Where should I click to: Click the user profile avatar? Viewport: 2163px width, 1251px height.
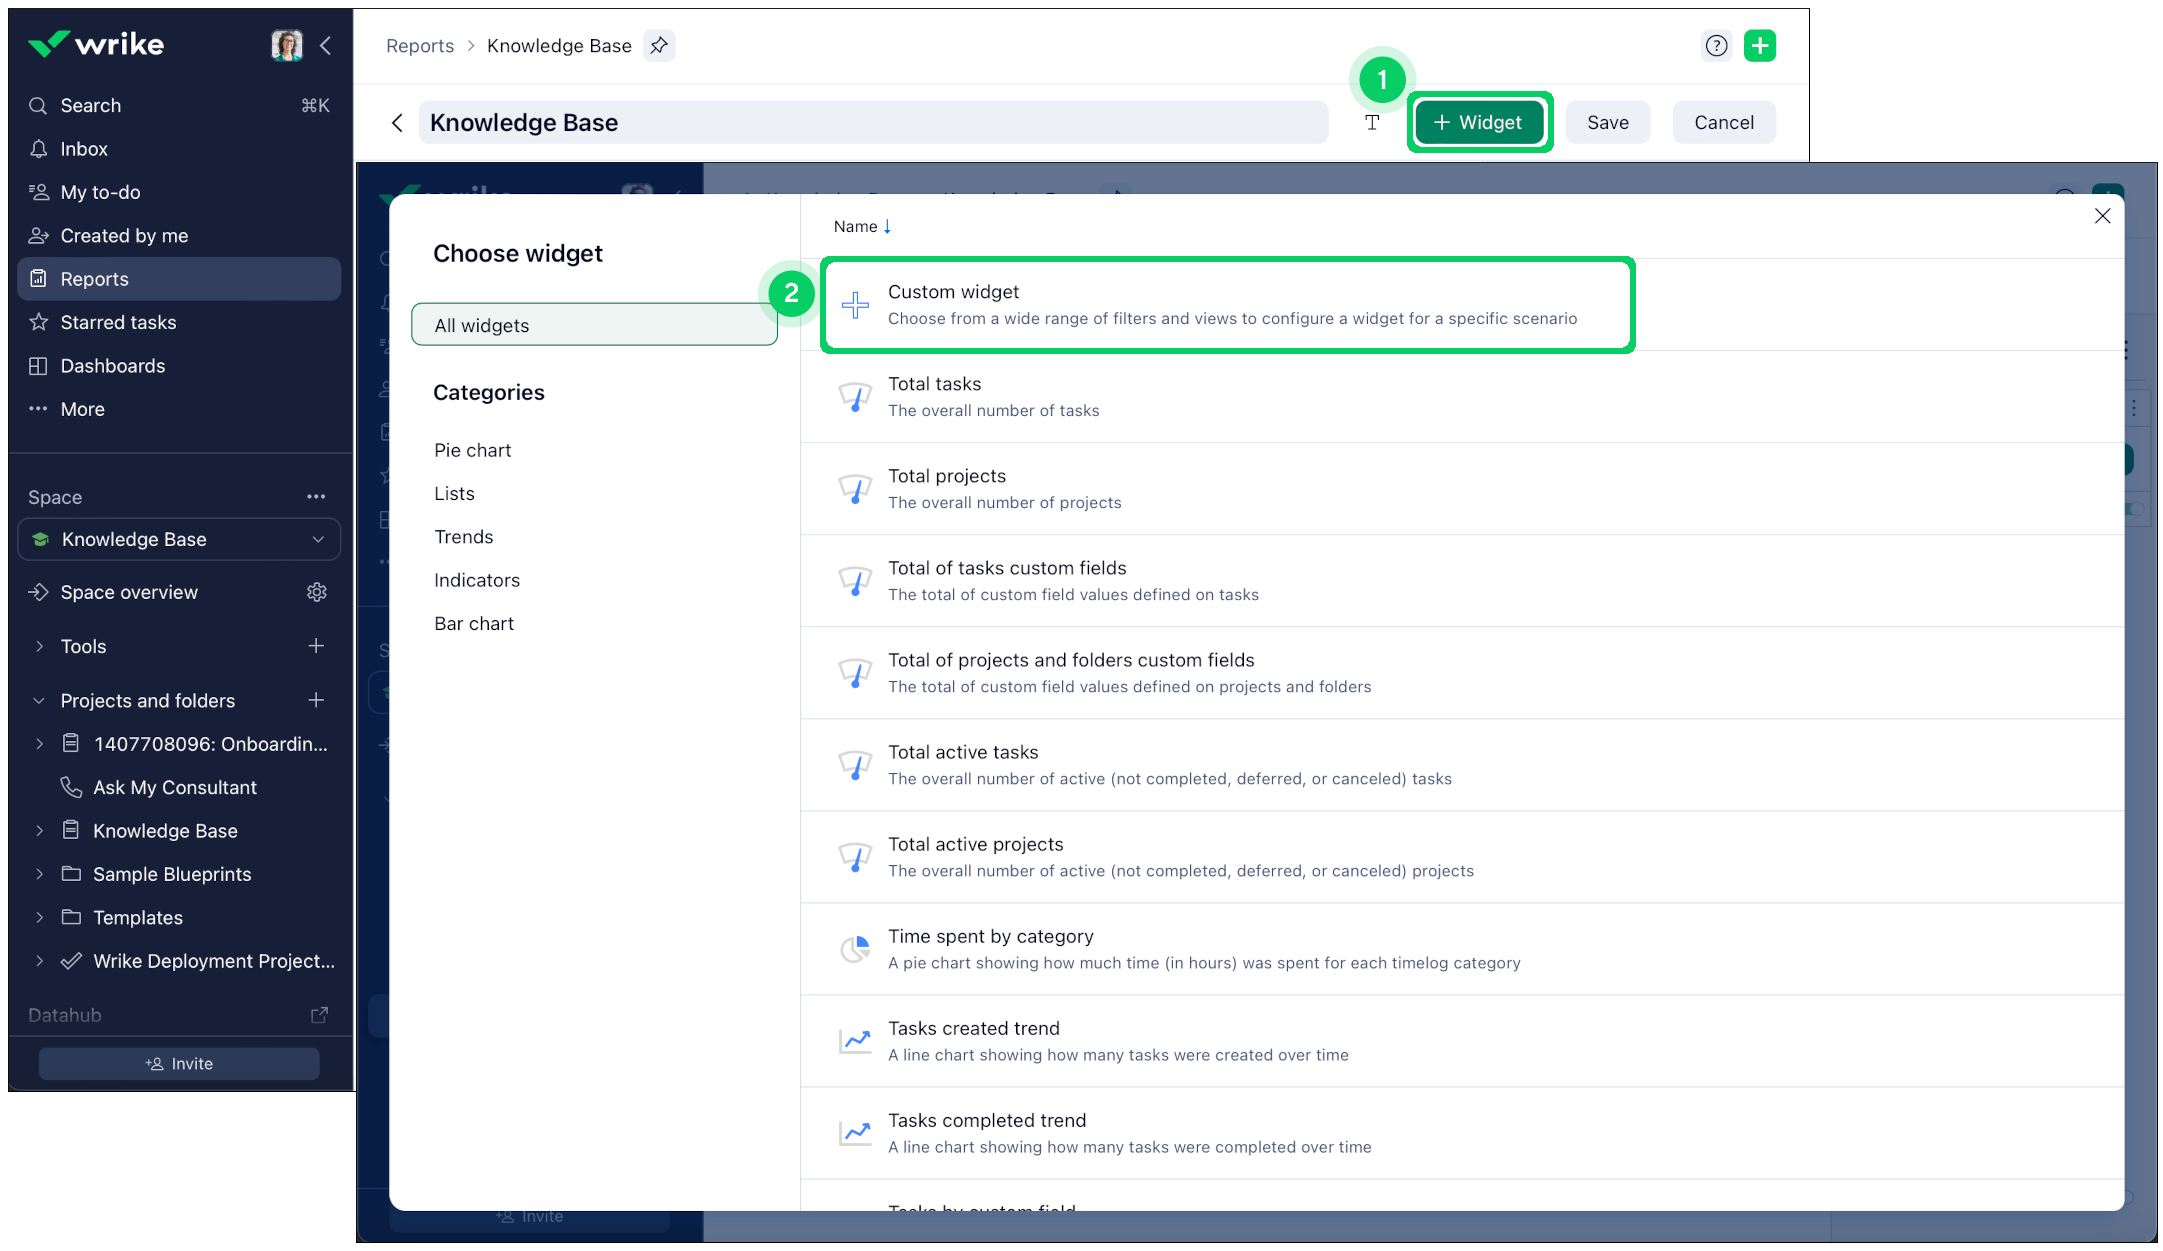287,44
